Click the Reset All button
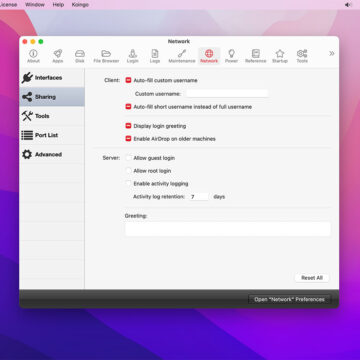The height and width of the screenshot is (360, 360). tap(312, 278)
